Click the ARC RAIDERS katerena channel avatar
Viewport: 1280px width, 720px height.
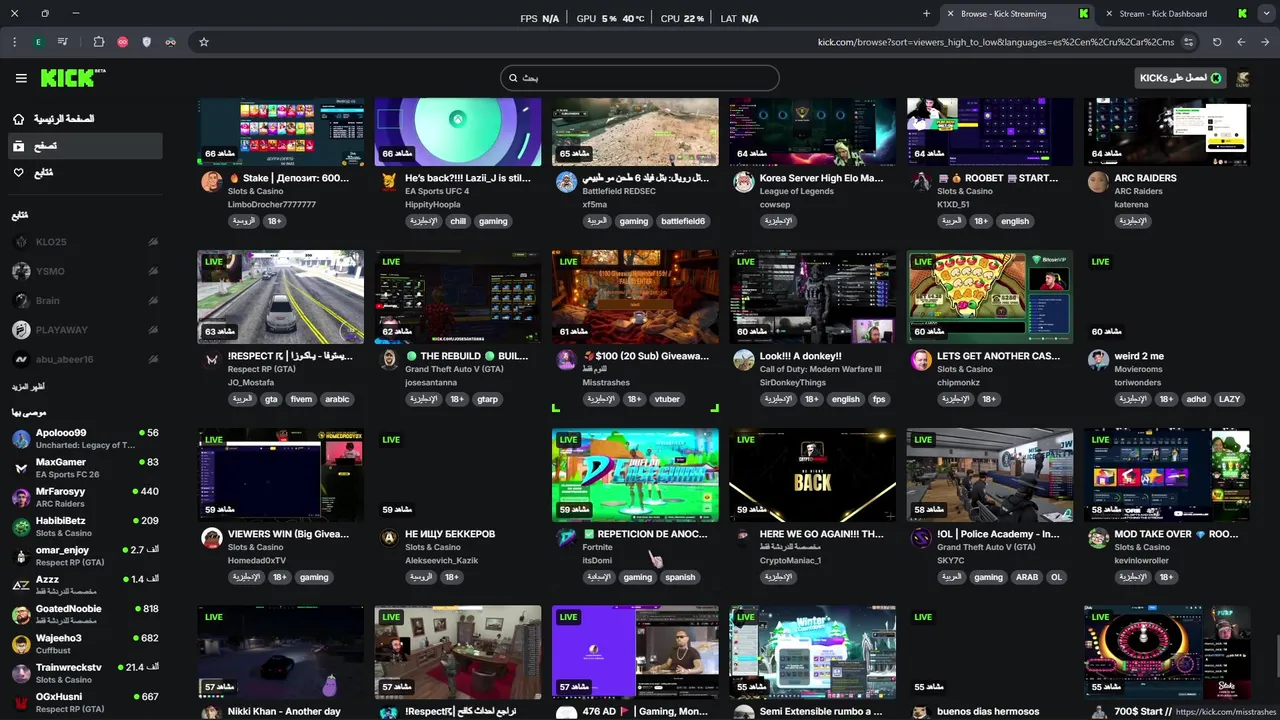pos(1098,181)
